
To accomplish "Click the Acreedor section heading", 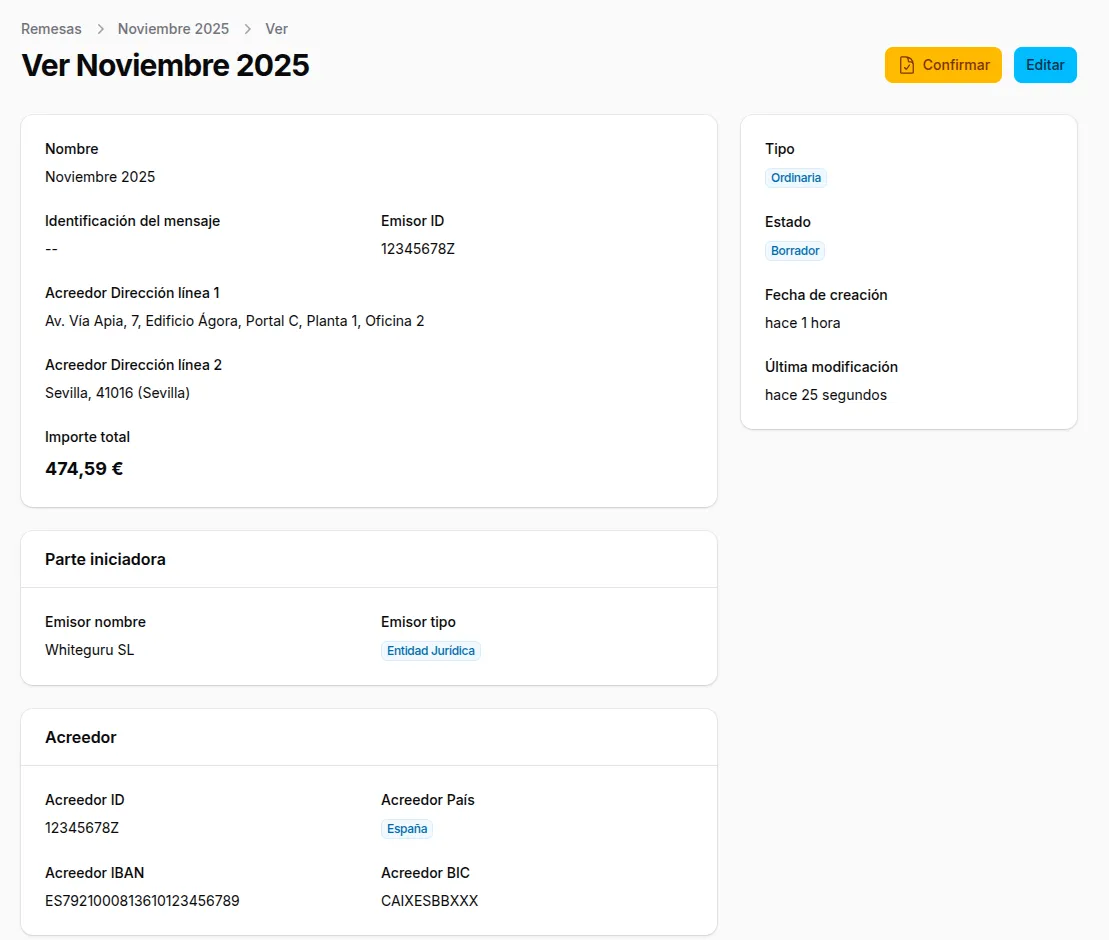I will (81, 738).
